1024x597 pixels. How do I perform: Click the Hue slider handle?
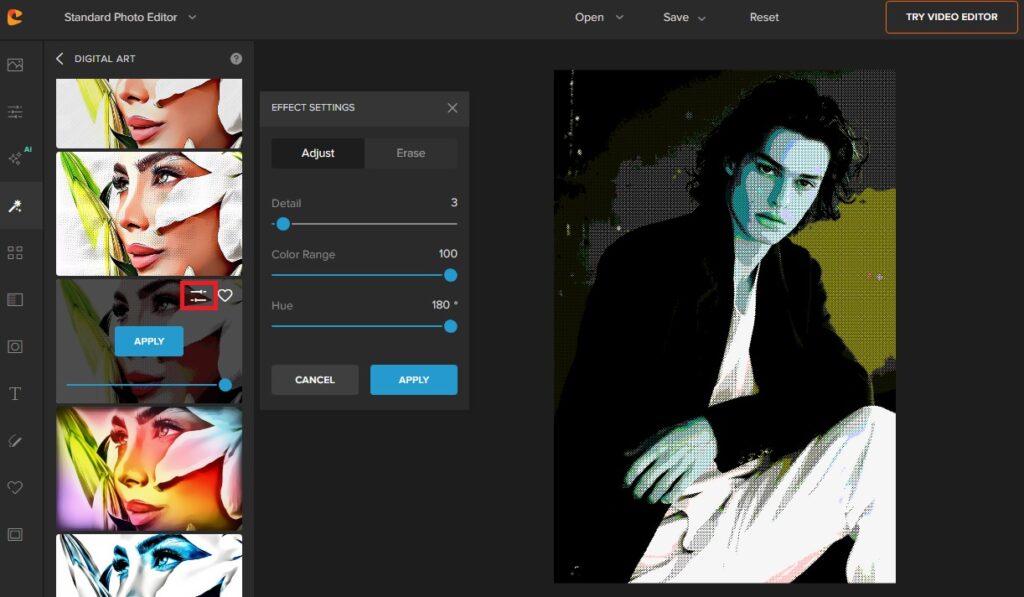(x=450, y=326)
